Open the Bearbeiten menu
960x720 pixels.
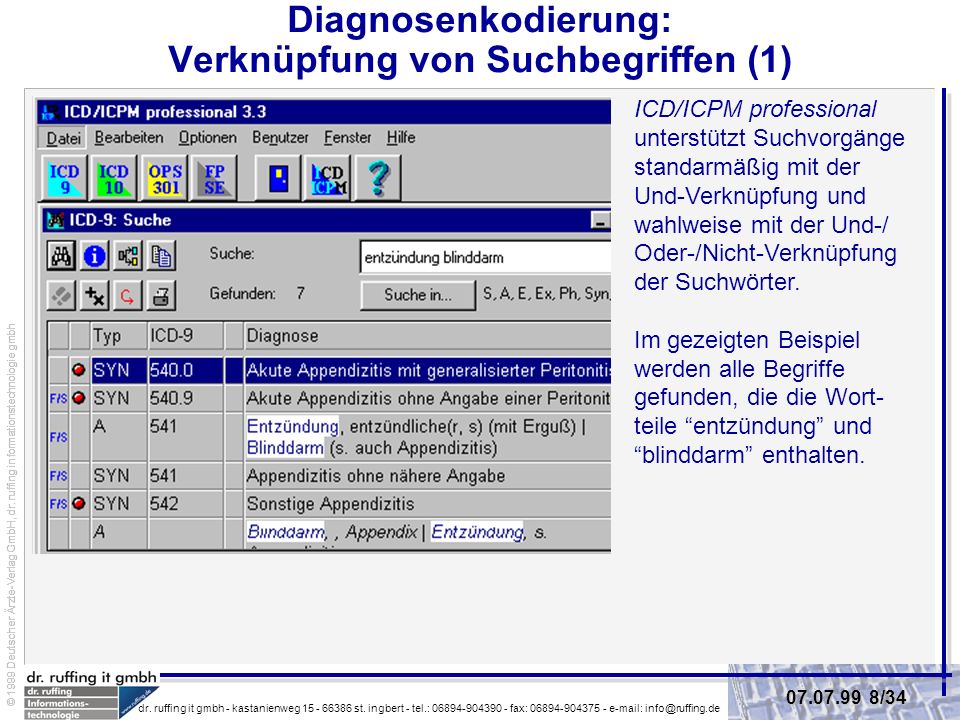129,138
